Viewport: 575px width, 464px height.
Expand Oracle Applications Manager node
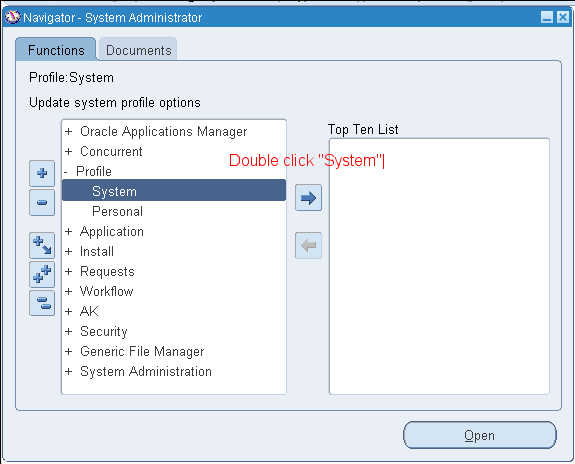click(x=69, y=131)
